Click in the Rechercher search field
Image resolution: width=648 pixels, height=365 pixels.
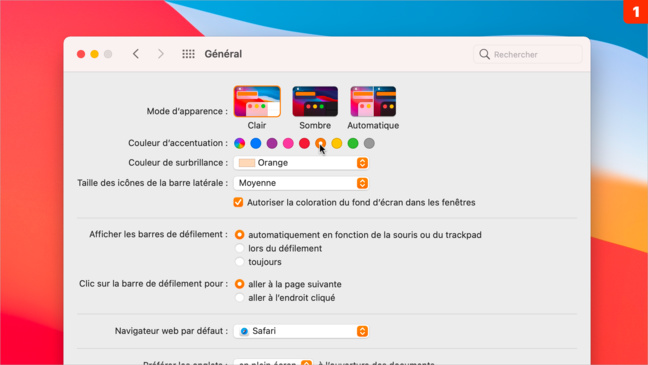528,54
